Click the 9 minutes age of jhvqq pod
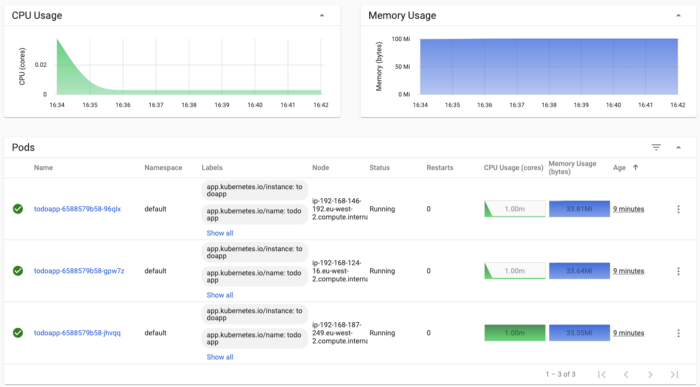This screenshot has width=700, height=387. point(628,333)
